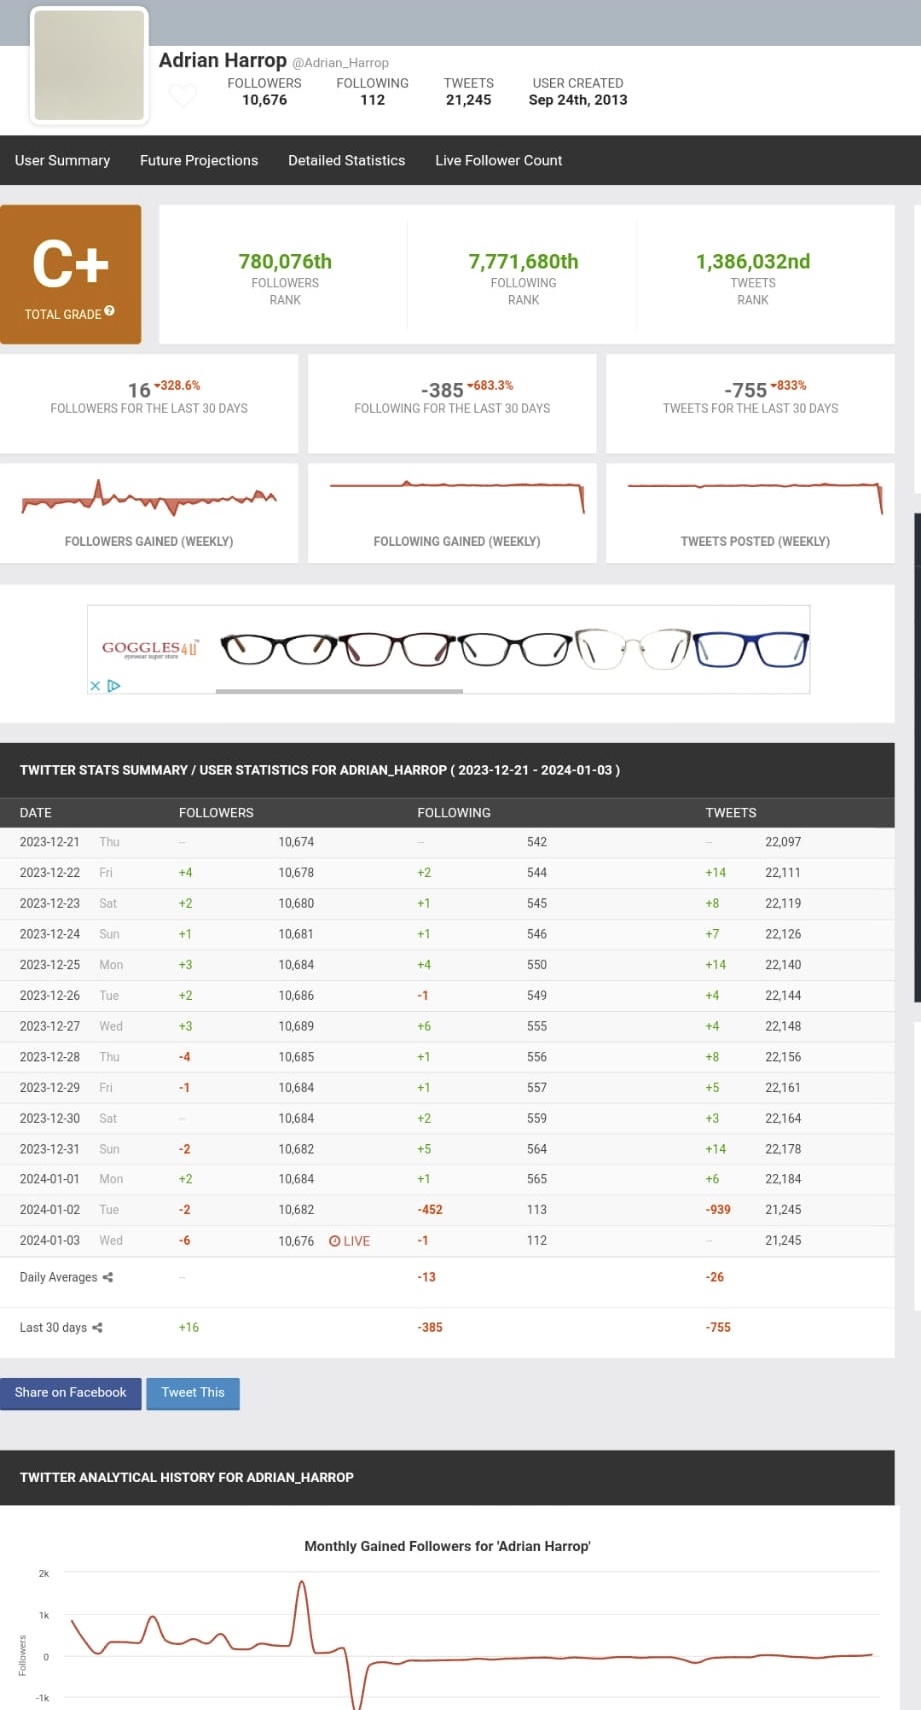Viewport: 921px width, 1710px height.
Task: Click the @Adrian_Harrop handle
Action: [340, 62]
